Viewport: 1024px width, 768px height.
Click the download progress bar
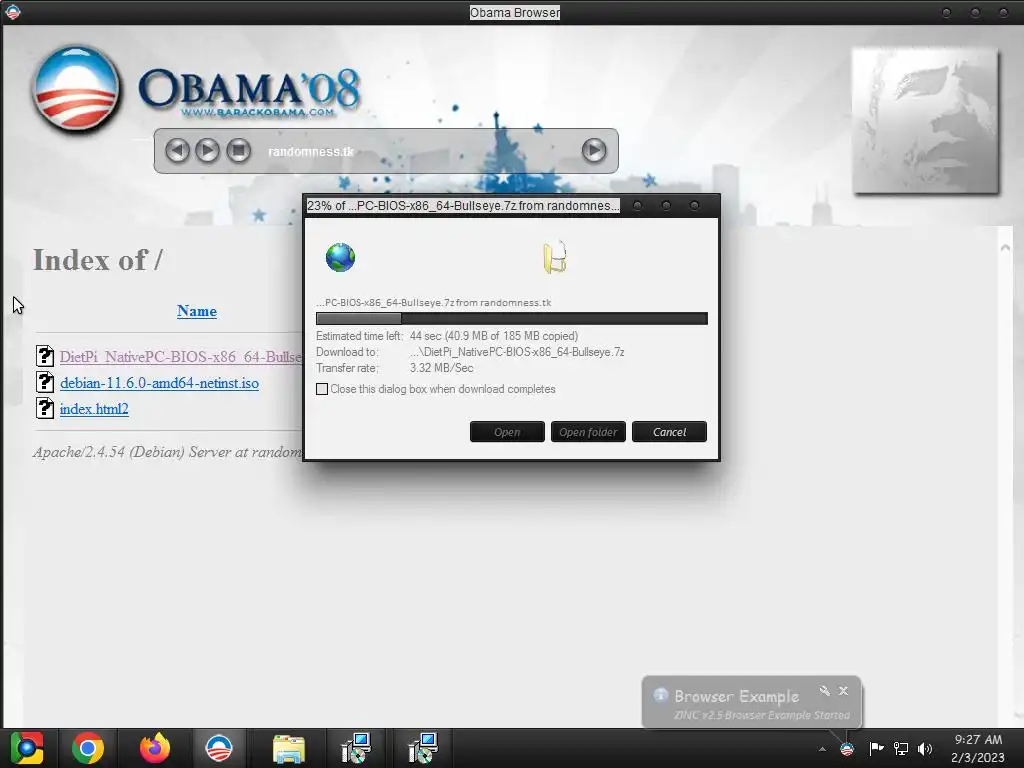(x=511, y=319)
